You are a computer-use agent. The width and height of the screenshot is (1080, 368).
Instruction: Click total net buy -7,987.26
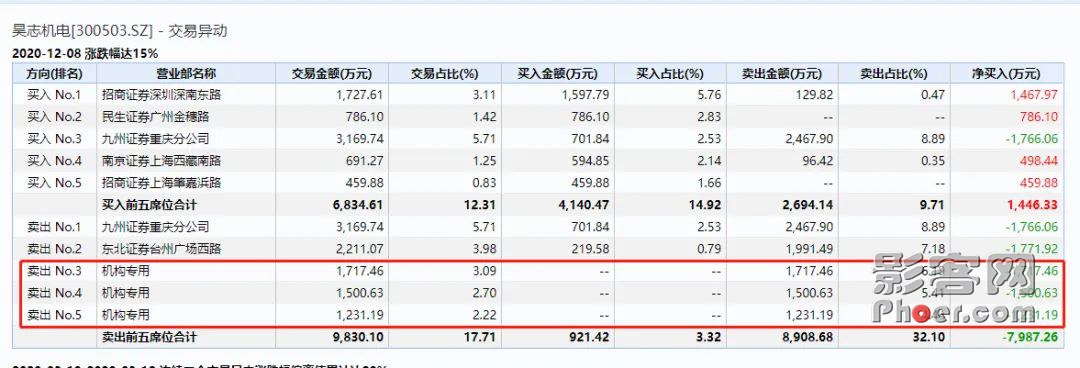tap(1031, 338)
